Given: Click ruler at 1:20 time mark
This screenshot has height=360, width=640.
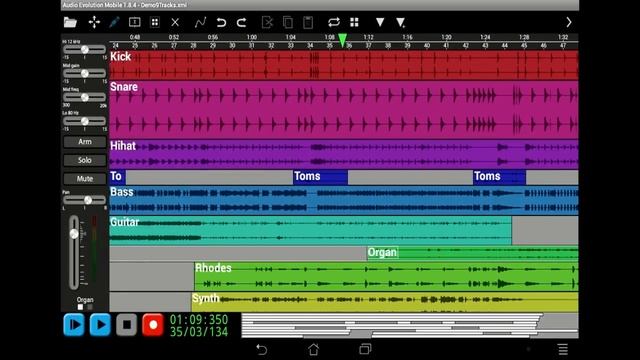Looking at the screenshot, I should pos(446,38).
